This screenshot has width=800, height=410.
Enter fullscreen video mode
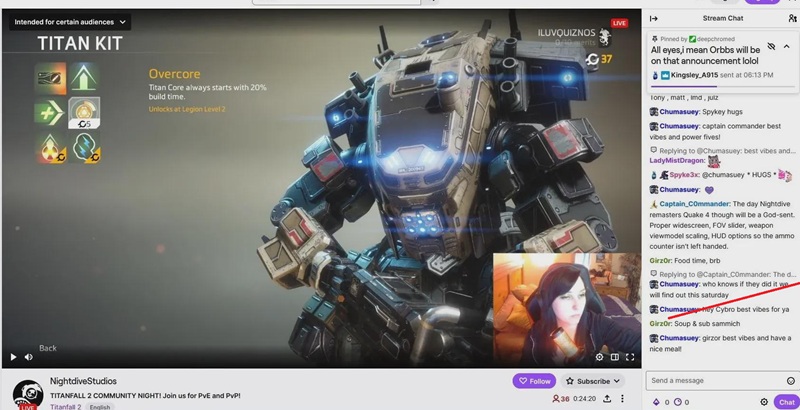(630, 357)
